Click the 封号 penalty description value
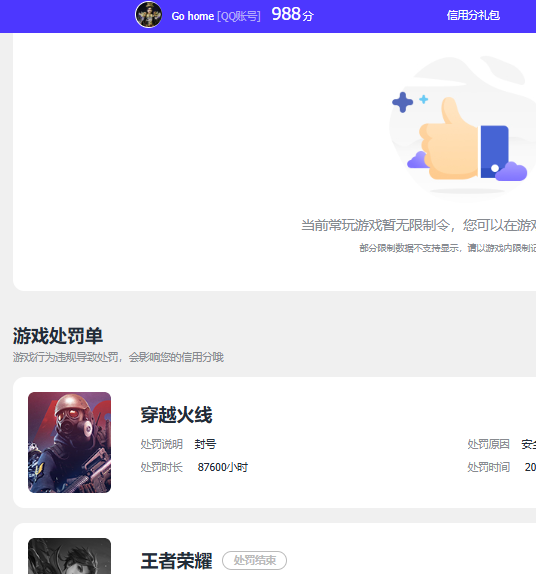Screen dimensions: 536x574 tap(205, 444)
